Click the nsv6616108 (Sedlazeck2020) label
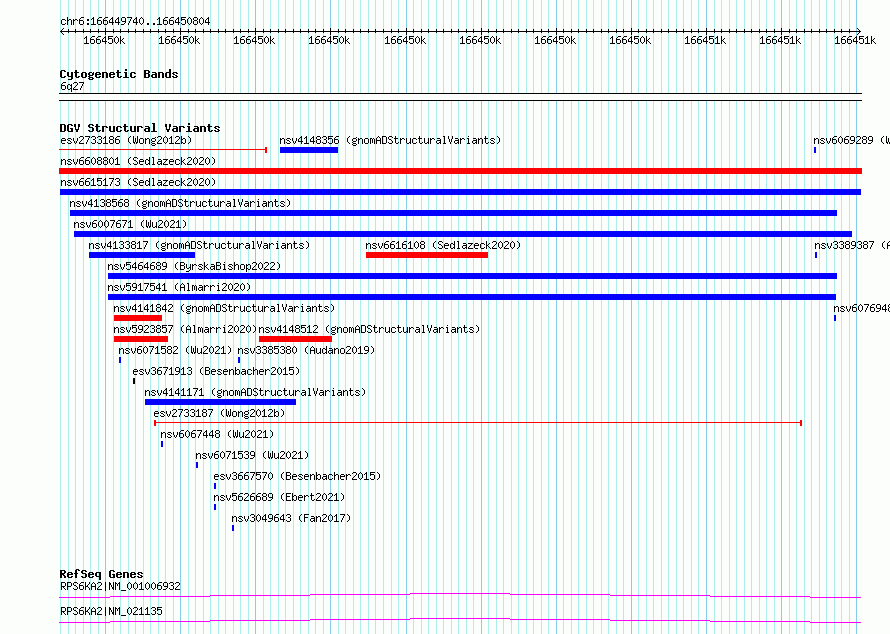The height and width of the screenshot is (634, 890). click(x=443, y=245)
